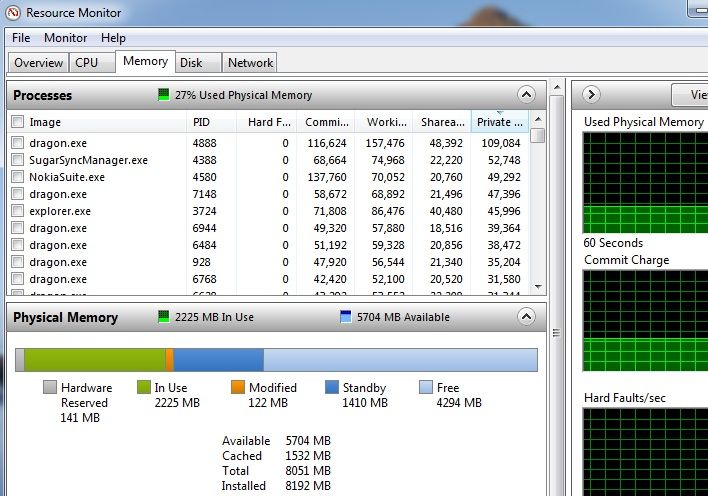Check the SugarSyncManager.exe process checkbox

click(x=17, y=160)
